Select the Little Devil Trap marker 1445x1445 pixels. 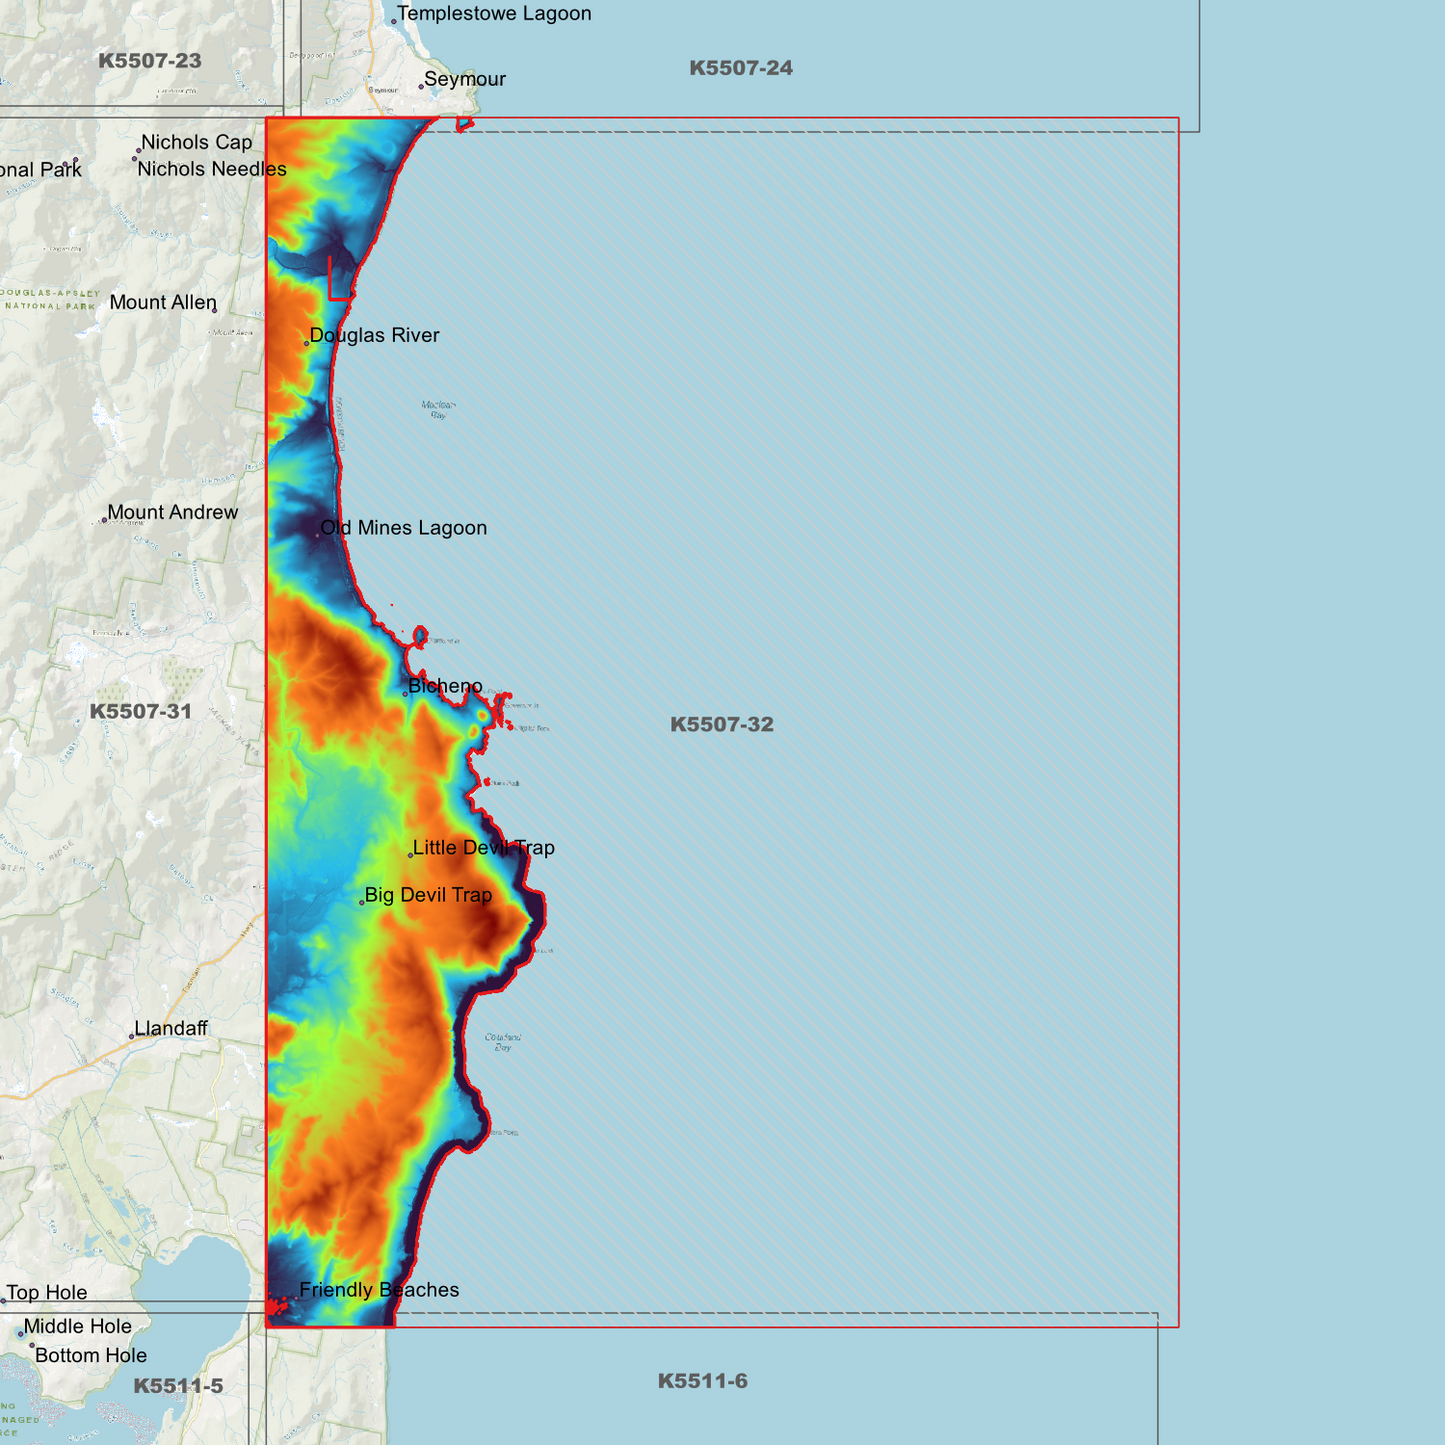tap(410, 856)
